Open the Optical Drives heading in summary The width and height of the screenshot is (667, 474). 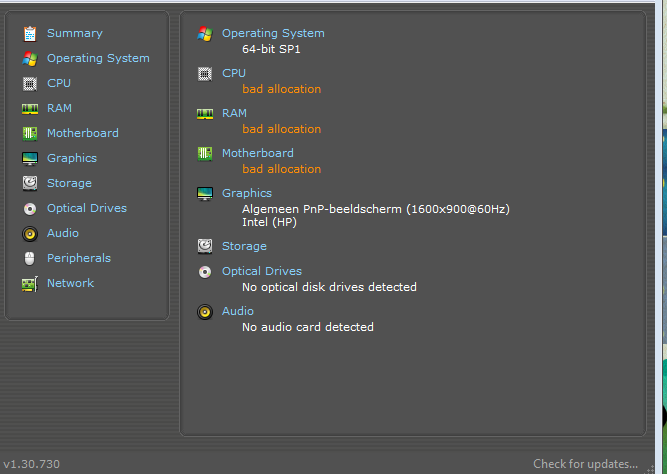coord(262,271)
